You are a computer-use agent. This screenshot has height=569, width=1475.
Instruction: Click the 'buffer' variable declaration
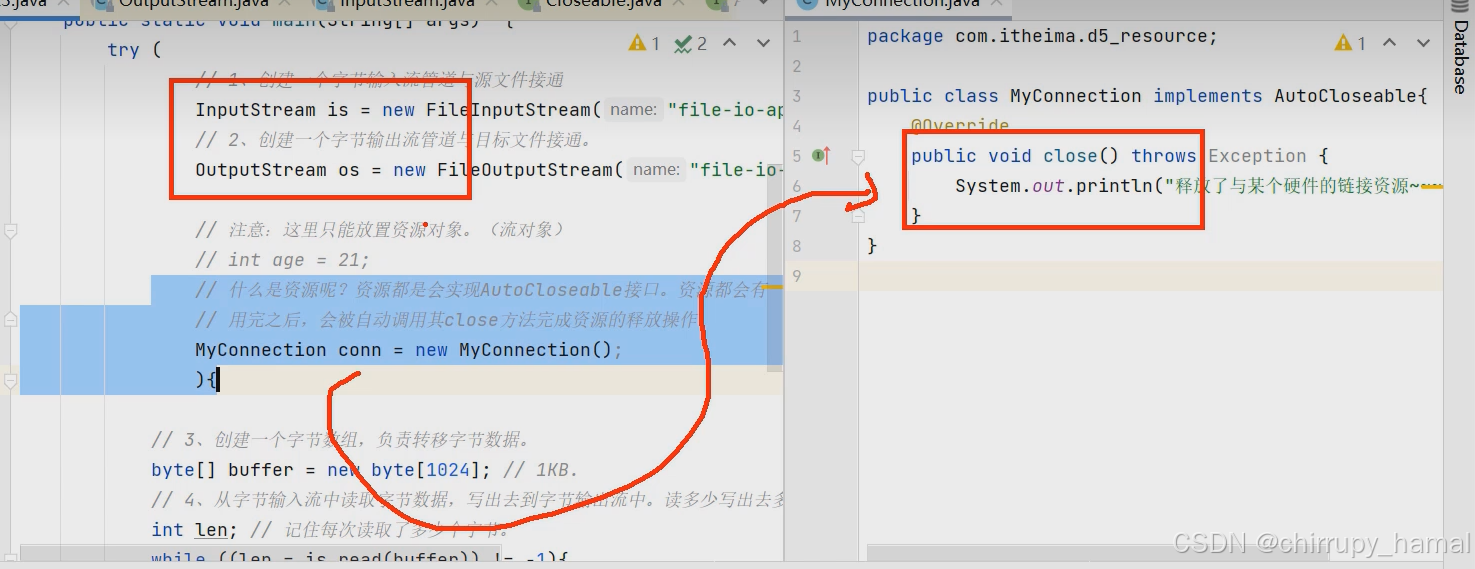[261, 470]
